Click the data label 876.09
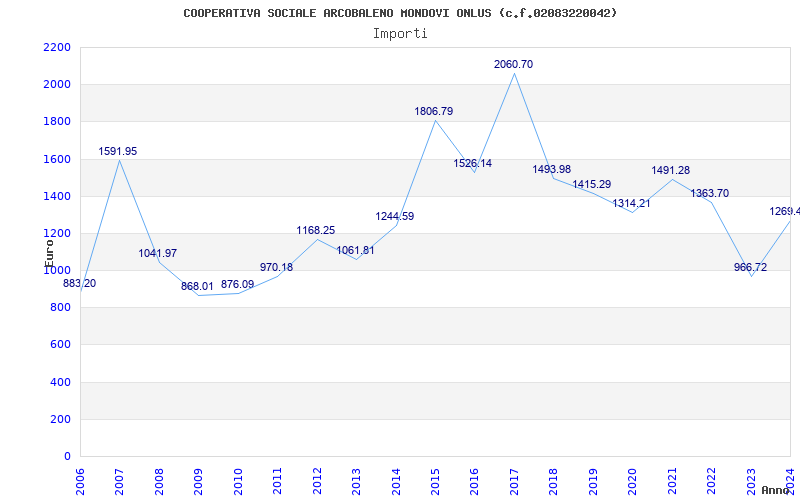This screenshot has width=800, height=500. click(237, 285)
